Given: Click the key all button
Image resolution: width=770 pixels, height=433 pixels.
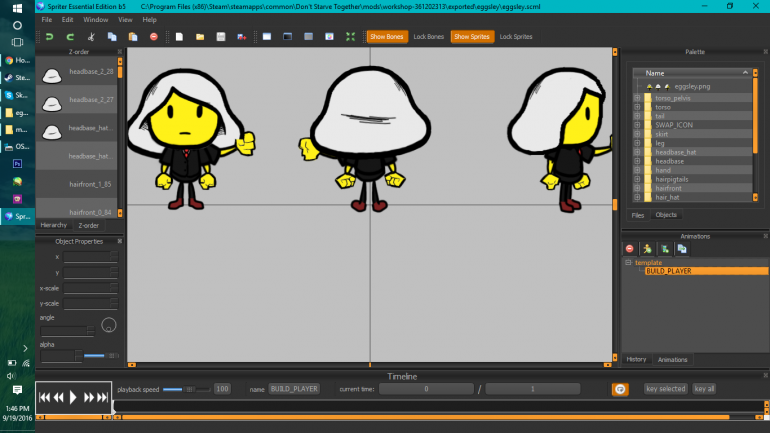Looking at the screenshot, I should (x=704, y=389).
